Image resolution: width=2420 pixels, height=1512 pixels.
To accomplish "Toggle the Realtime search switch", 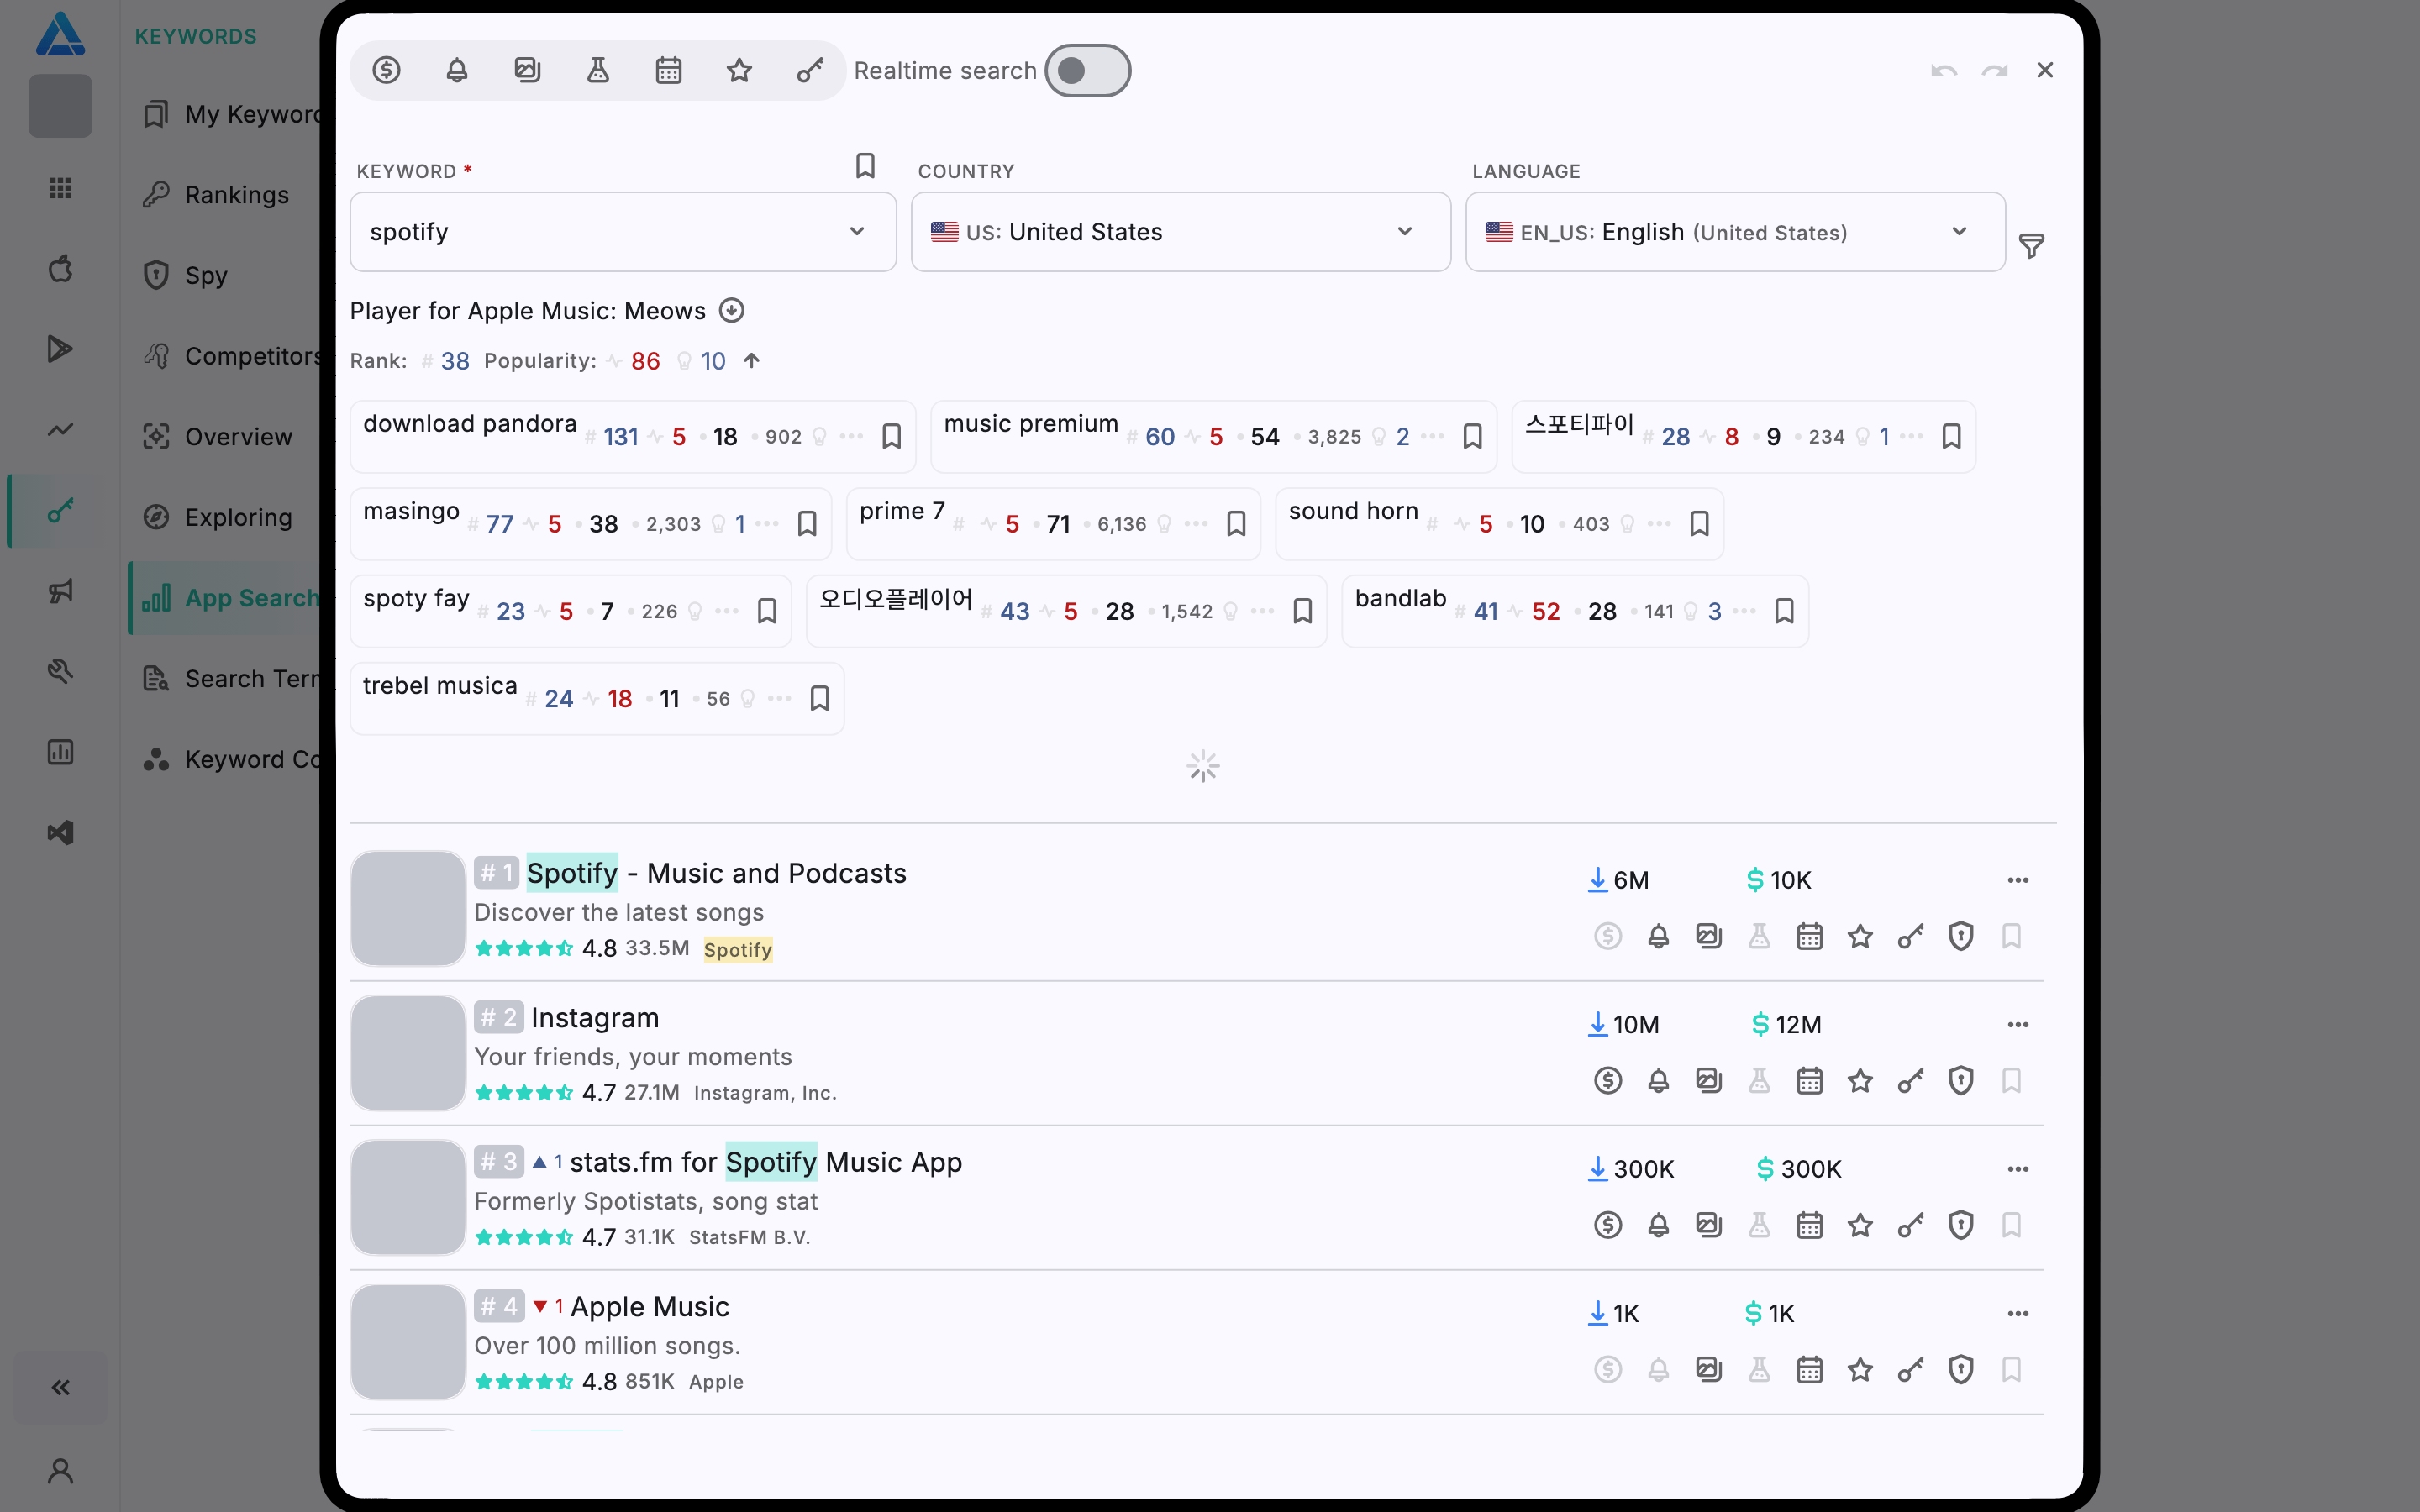I will click(x=1088, y=70).
